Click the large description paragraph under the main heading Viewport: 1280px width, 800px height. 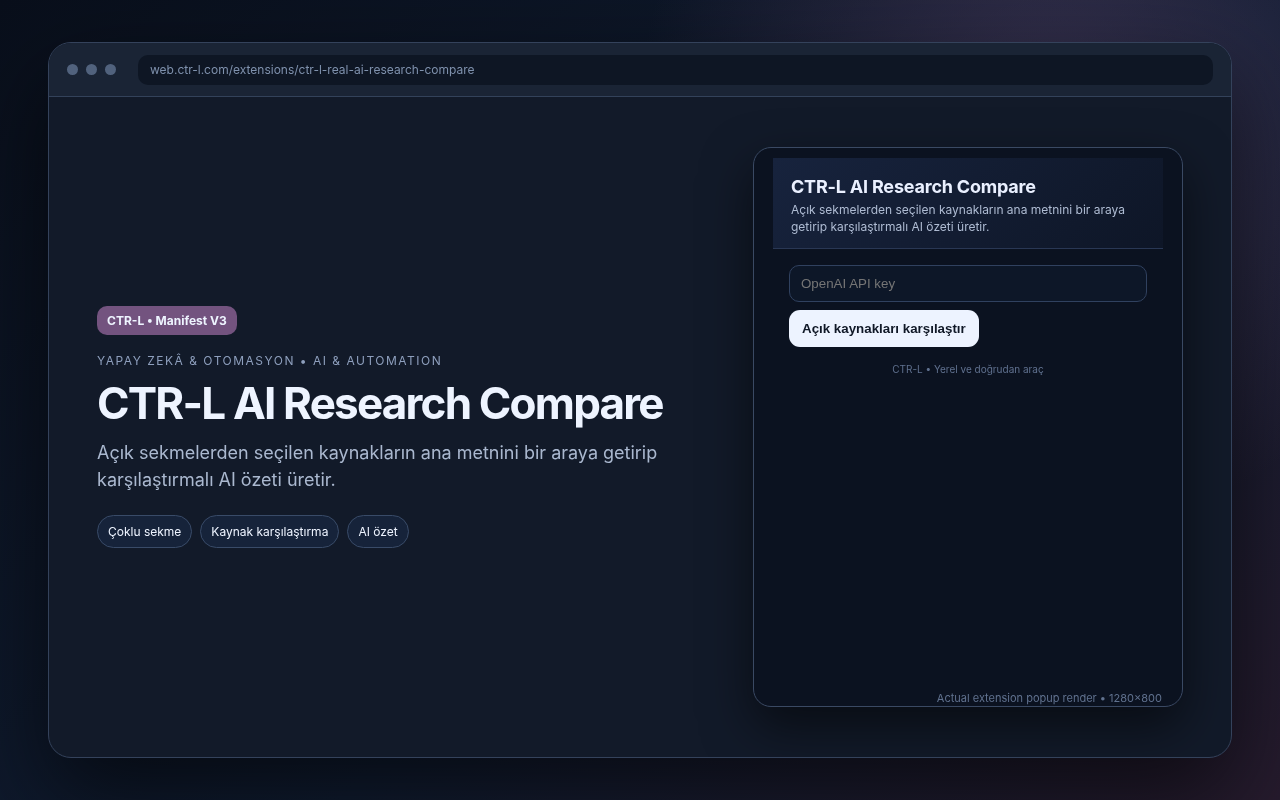(377, 466)
